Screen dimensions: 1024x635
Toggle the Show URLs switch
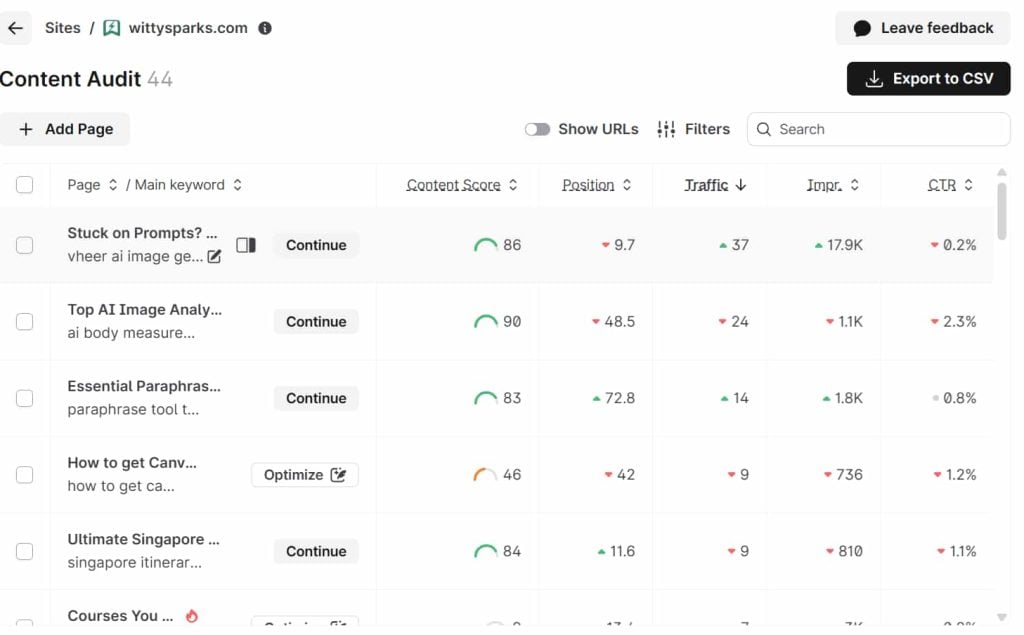coord(537,129)
